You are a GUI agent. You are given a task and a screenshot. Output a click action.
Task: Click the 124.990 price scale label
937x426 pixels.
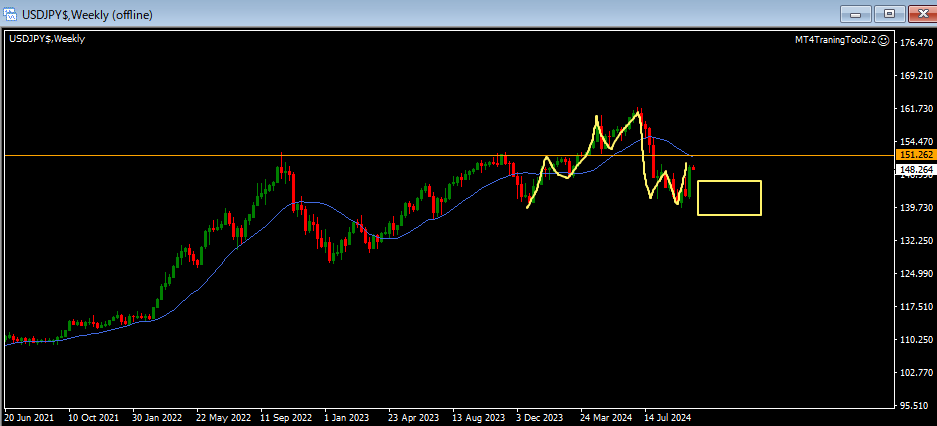pyautogui.click(x=915, y=274)
